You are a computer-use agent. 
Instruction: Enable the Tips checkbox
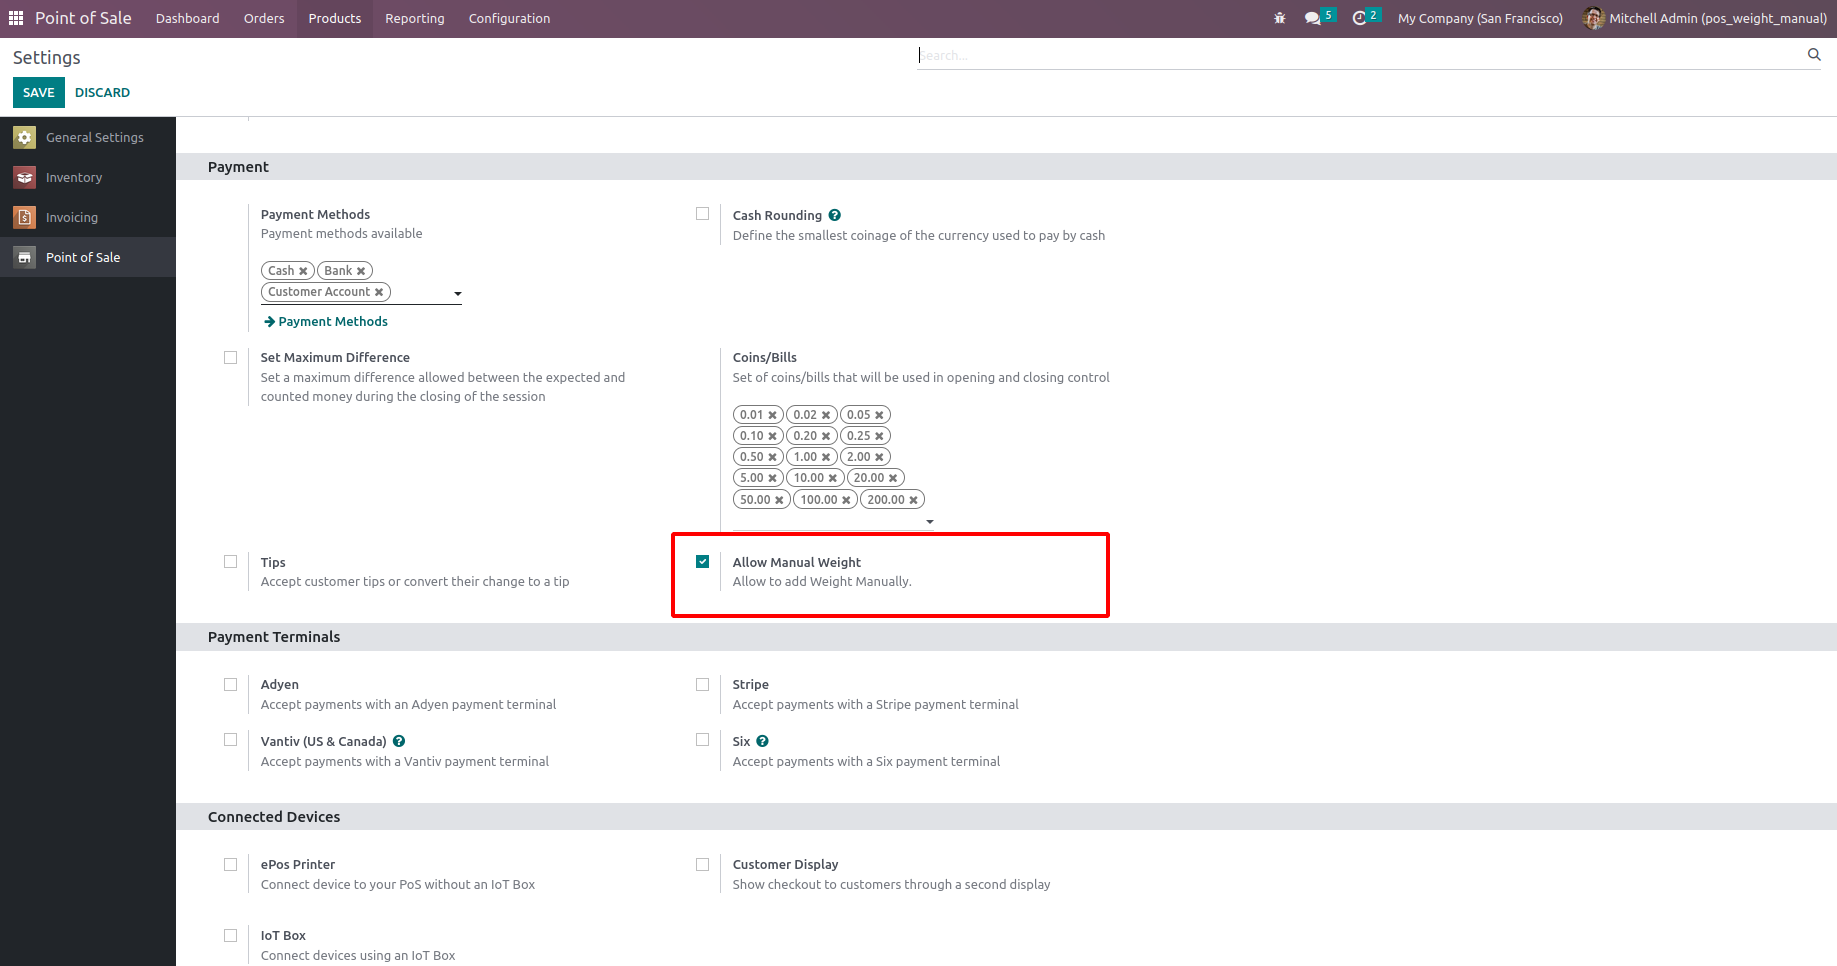click(231, 562)
